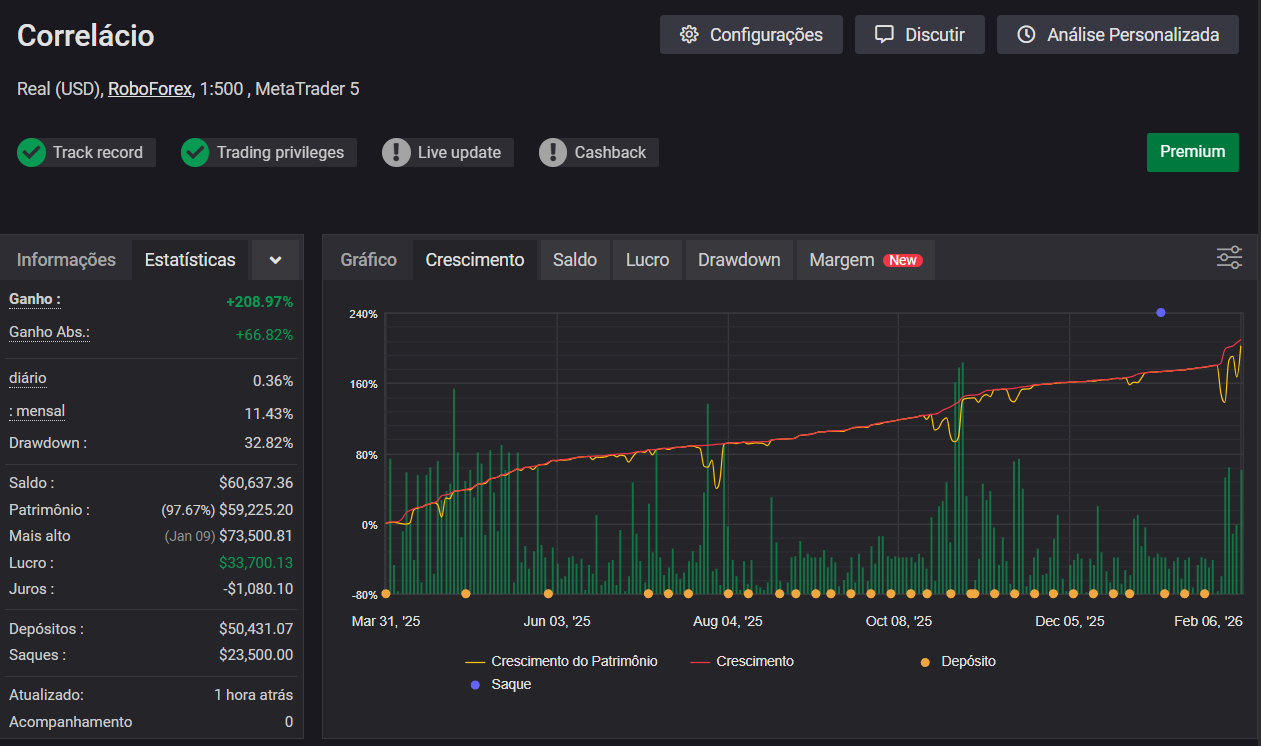This screenshot has width=1261, height=746.
Task: Click the green Track record checkmark icon
Action: (32, 153)
